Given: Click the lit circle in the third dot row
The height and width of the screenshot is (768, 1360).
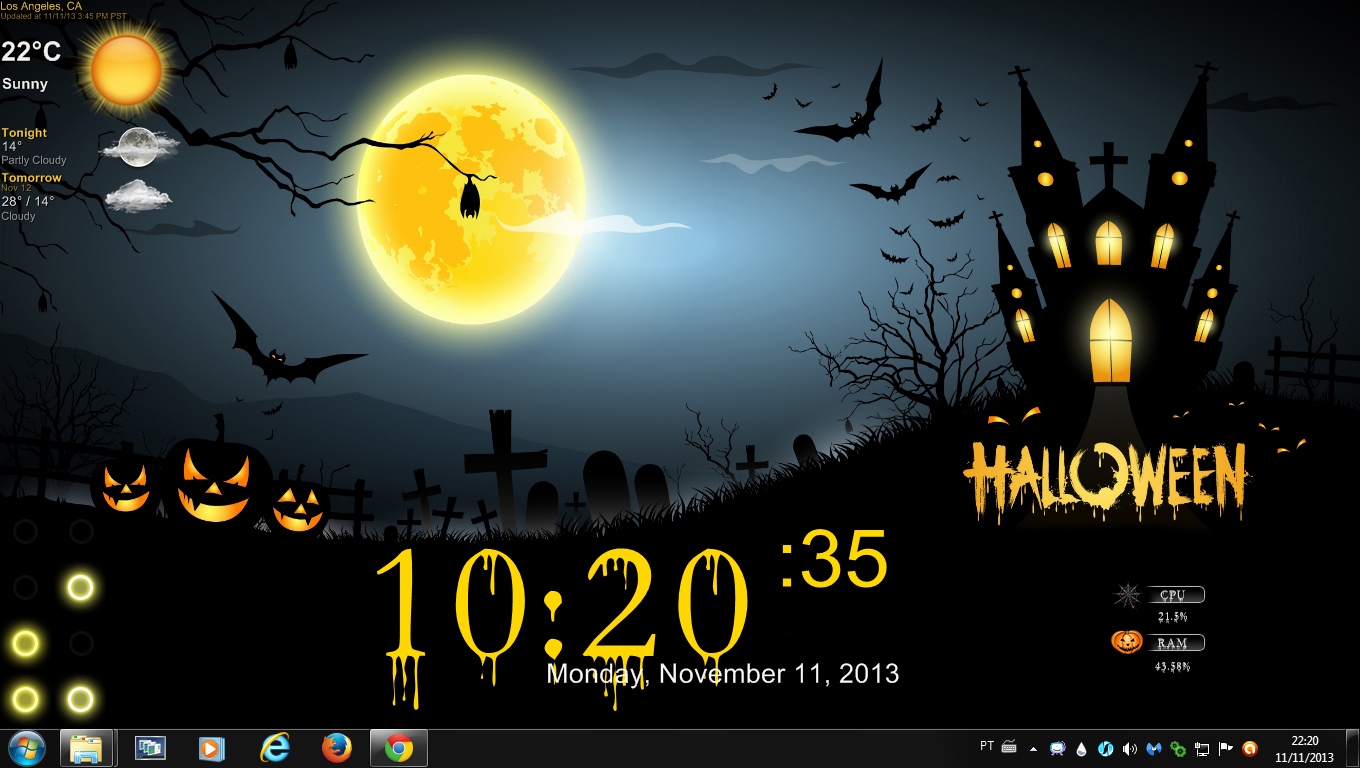Looking at the screenshot, I should tap(25, 643).
